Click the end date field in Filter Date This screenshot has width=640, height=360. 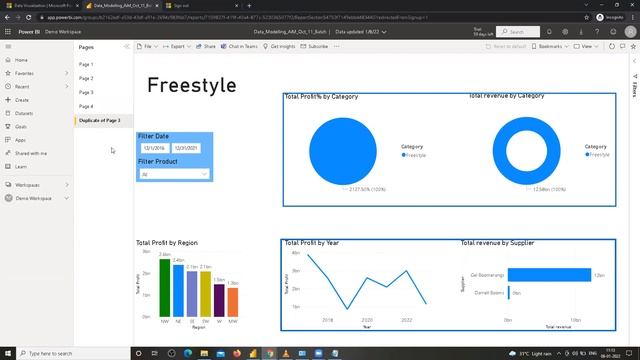click(x=186, y=148)
